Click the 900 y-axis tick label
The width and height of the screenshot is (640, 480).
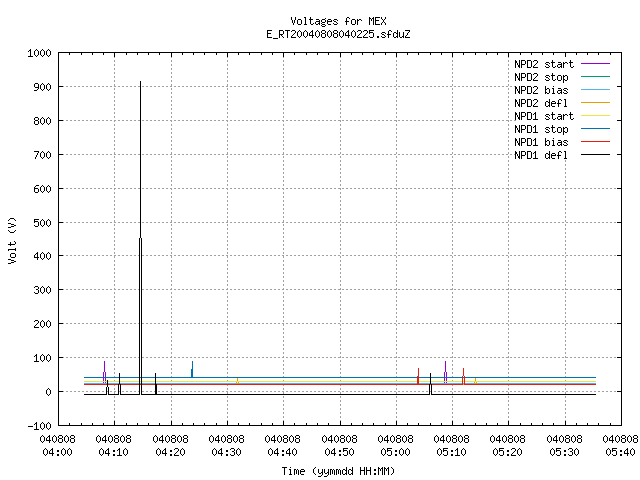point(42,87)
